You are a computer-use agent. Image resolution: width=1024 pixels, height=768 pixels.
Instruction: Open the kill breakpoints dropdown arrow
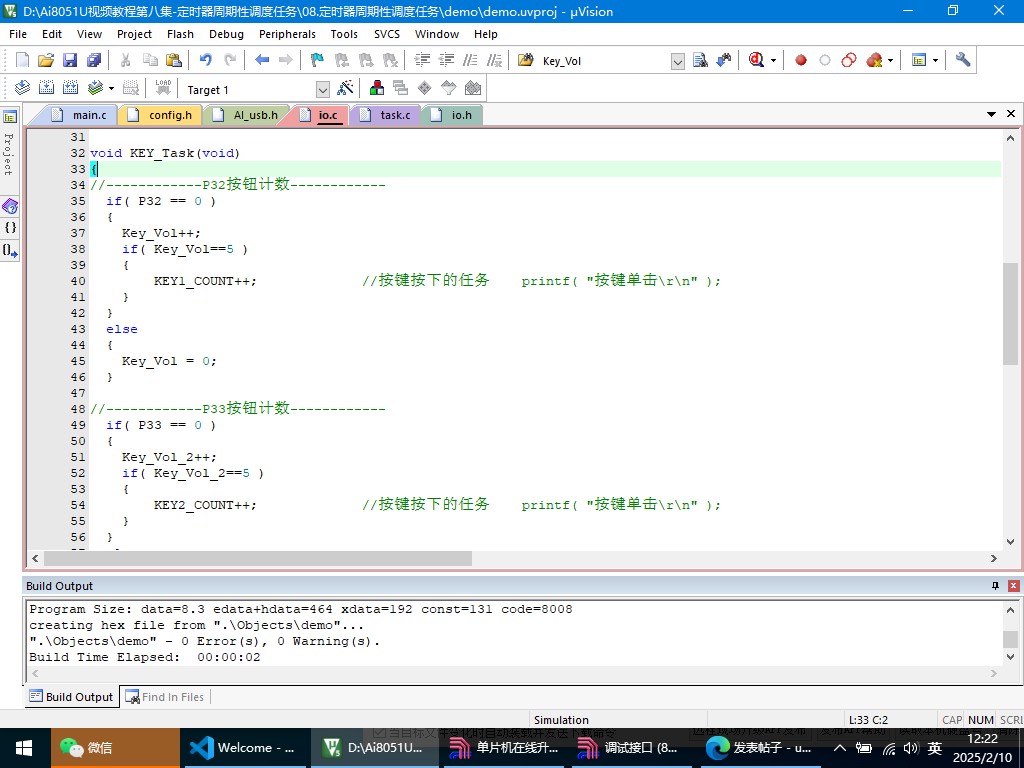point(890,61)
